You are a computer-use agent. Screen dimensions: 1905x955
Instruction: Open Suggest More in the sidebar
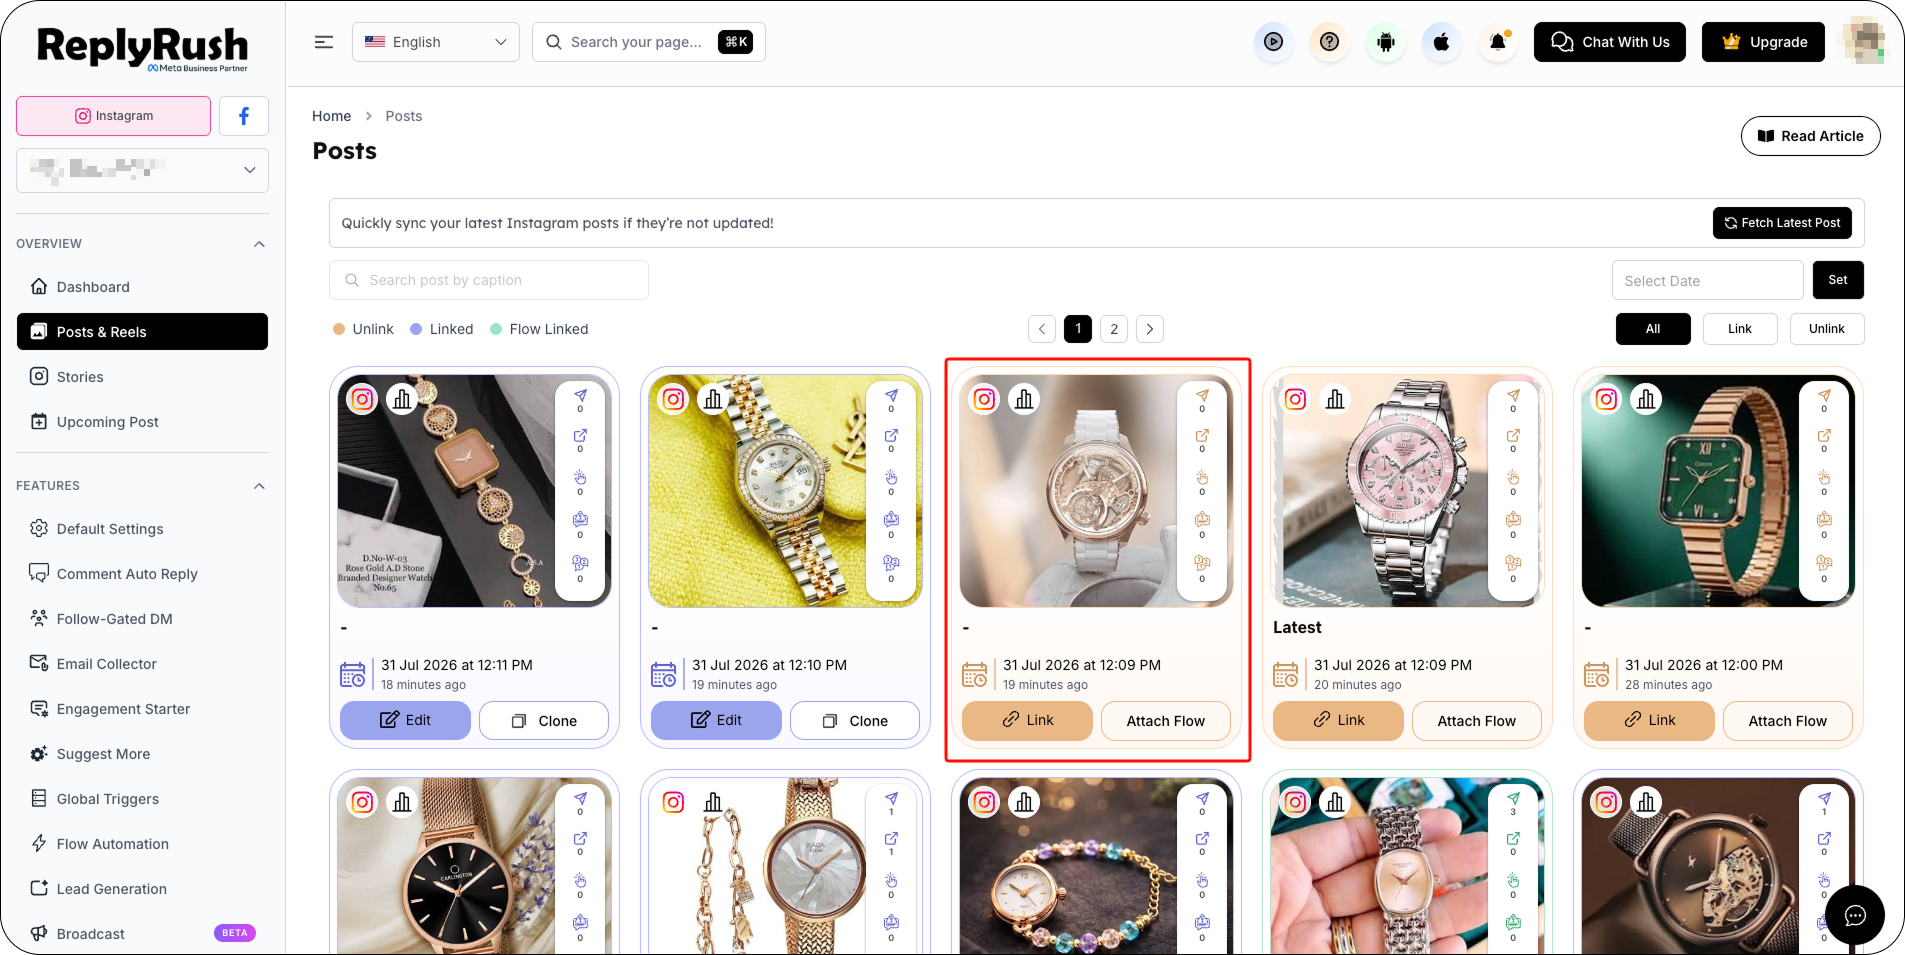click(x=142, y=754)
